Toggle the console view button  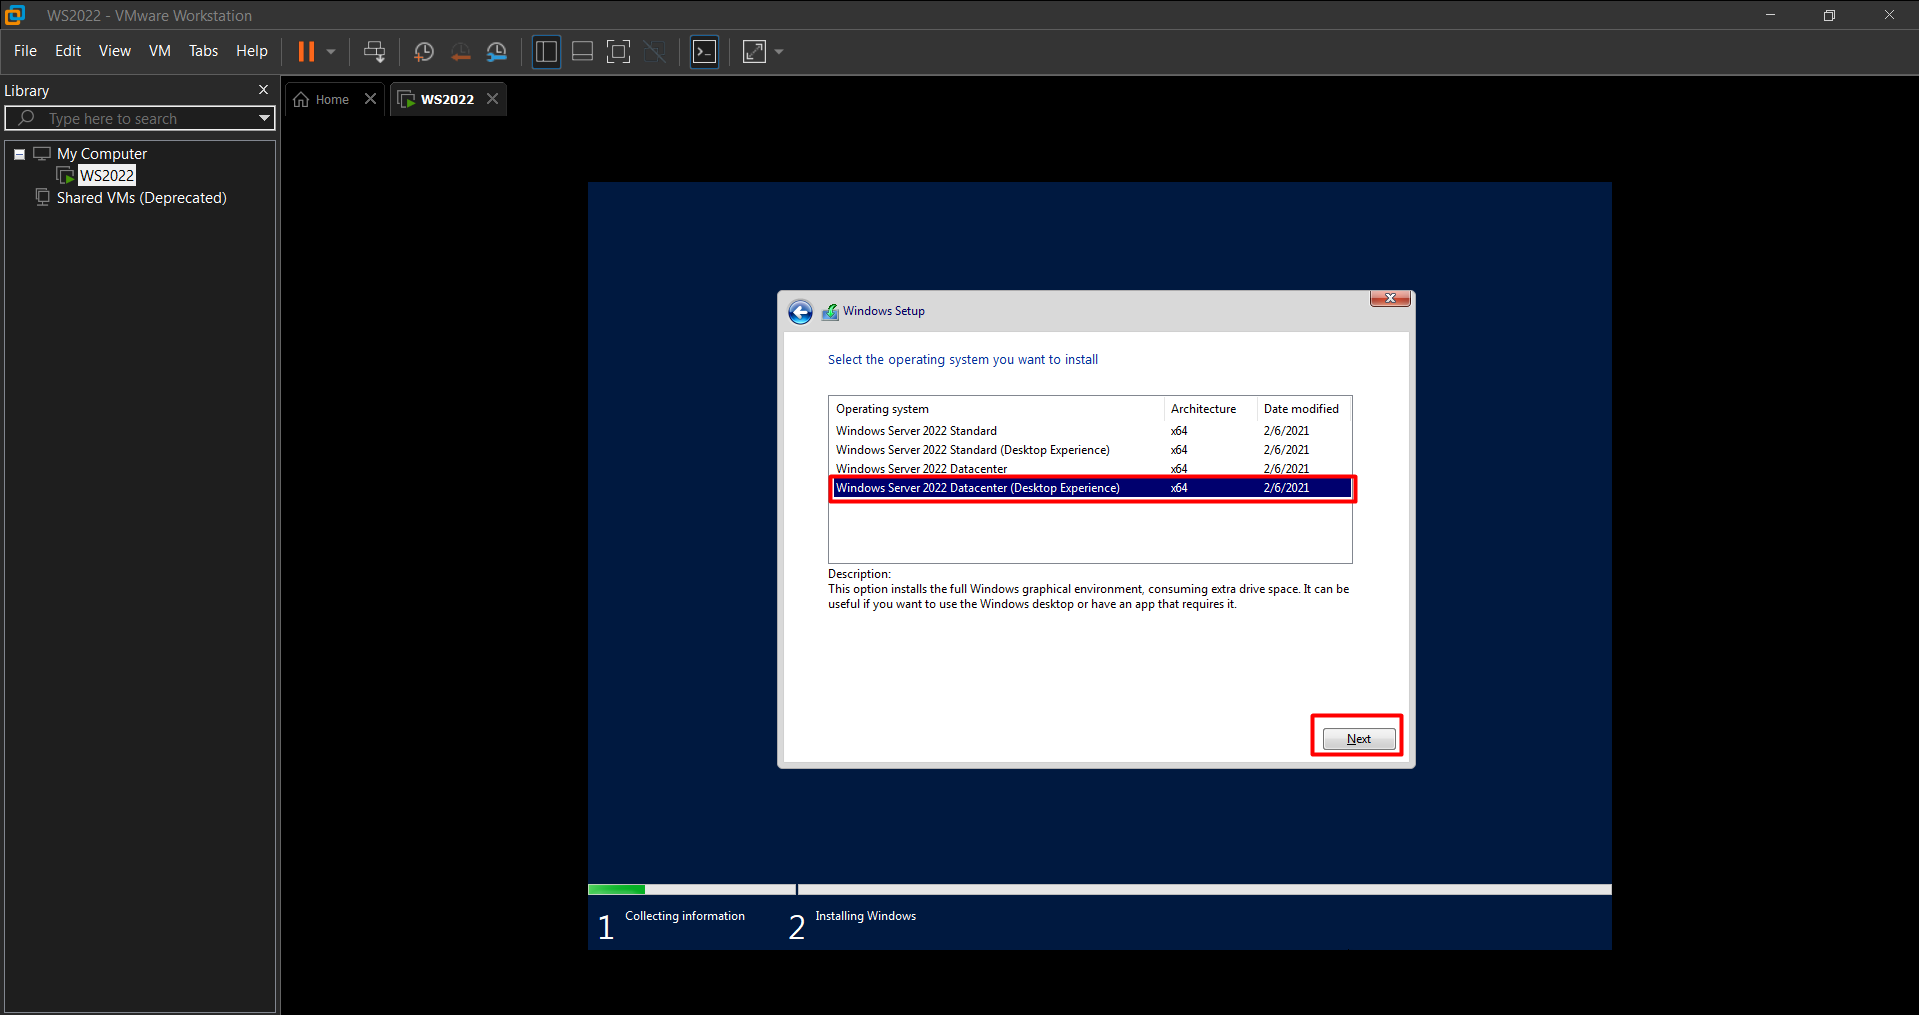pyautogui.click(x=705, y=51)
